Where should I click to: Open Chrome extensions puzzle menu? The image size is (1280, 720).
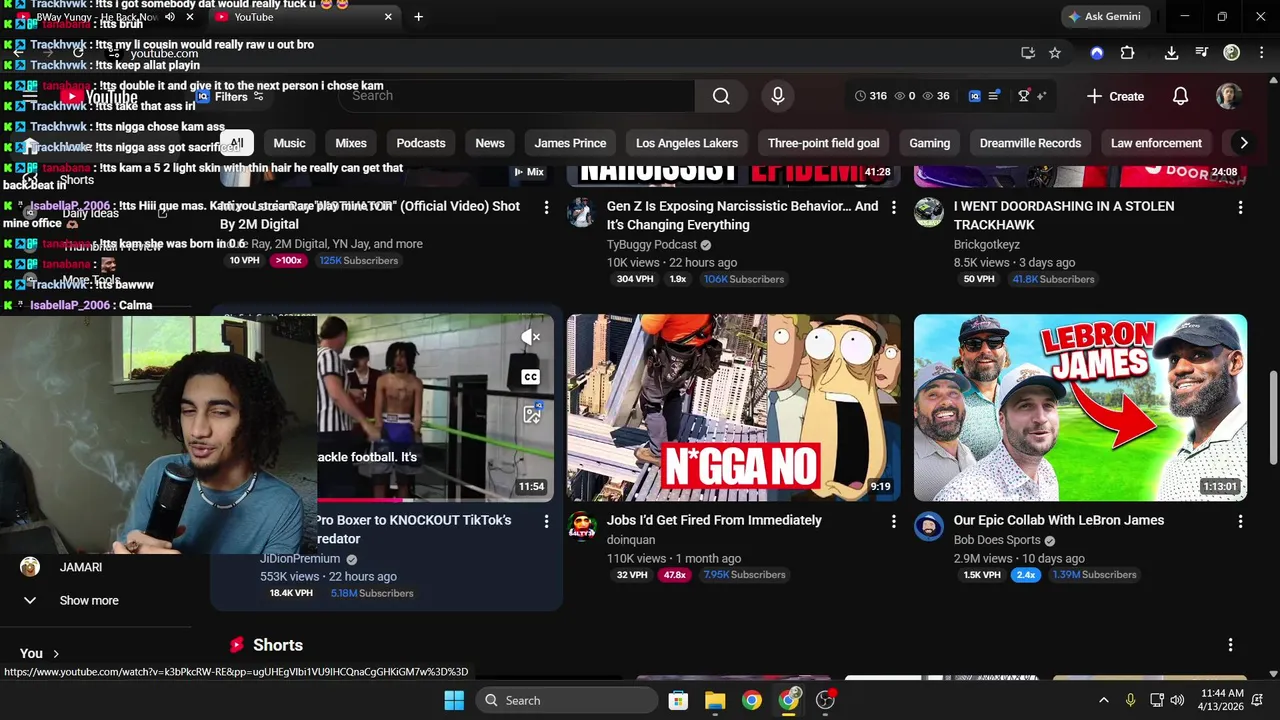pyautogui.click(x=1127, y=53)
